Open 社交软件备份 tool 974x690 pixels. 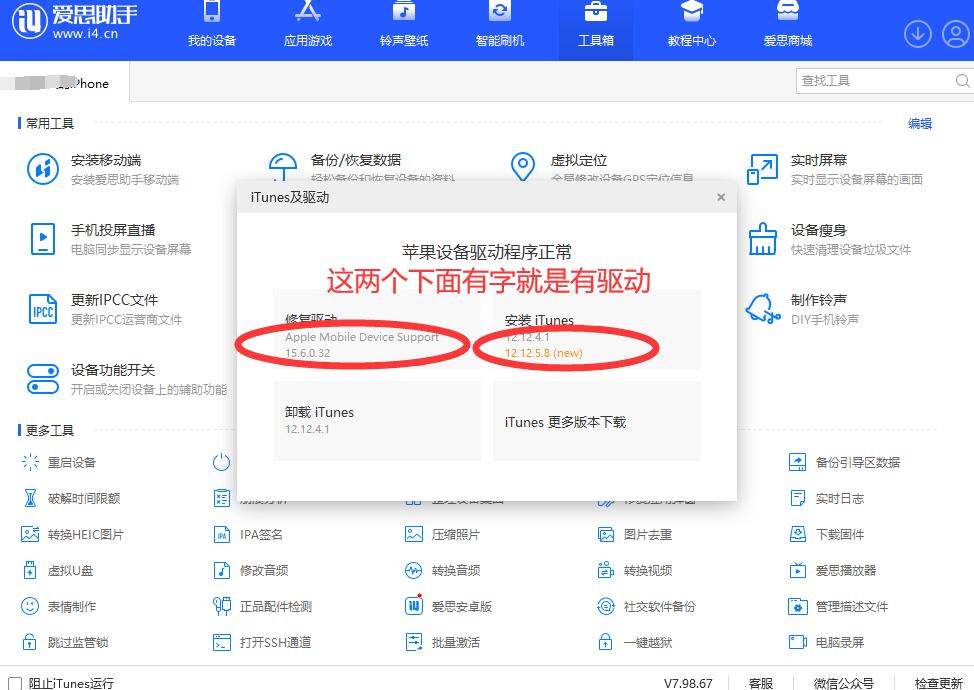(x=646, y=606)
